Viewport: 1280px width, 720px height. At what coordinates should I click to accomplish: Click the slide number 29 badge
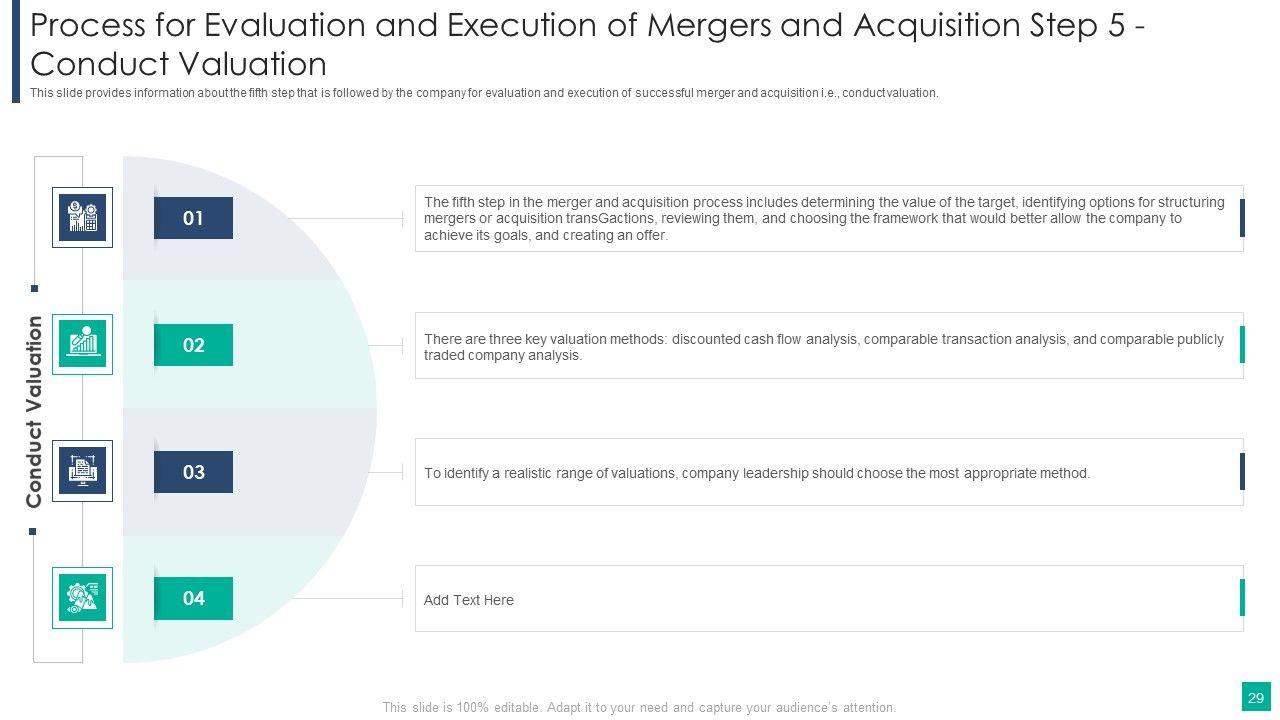coord(1256,697)
